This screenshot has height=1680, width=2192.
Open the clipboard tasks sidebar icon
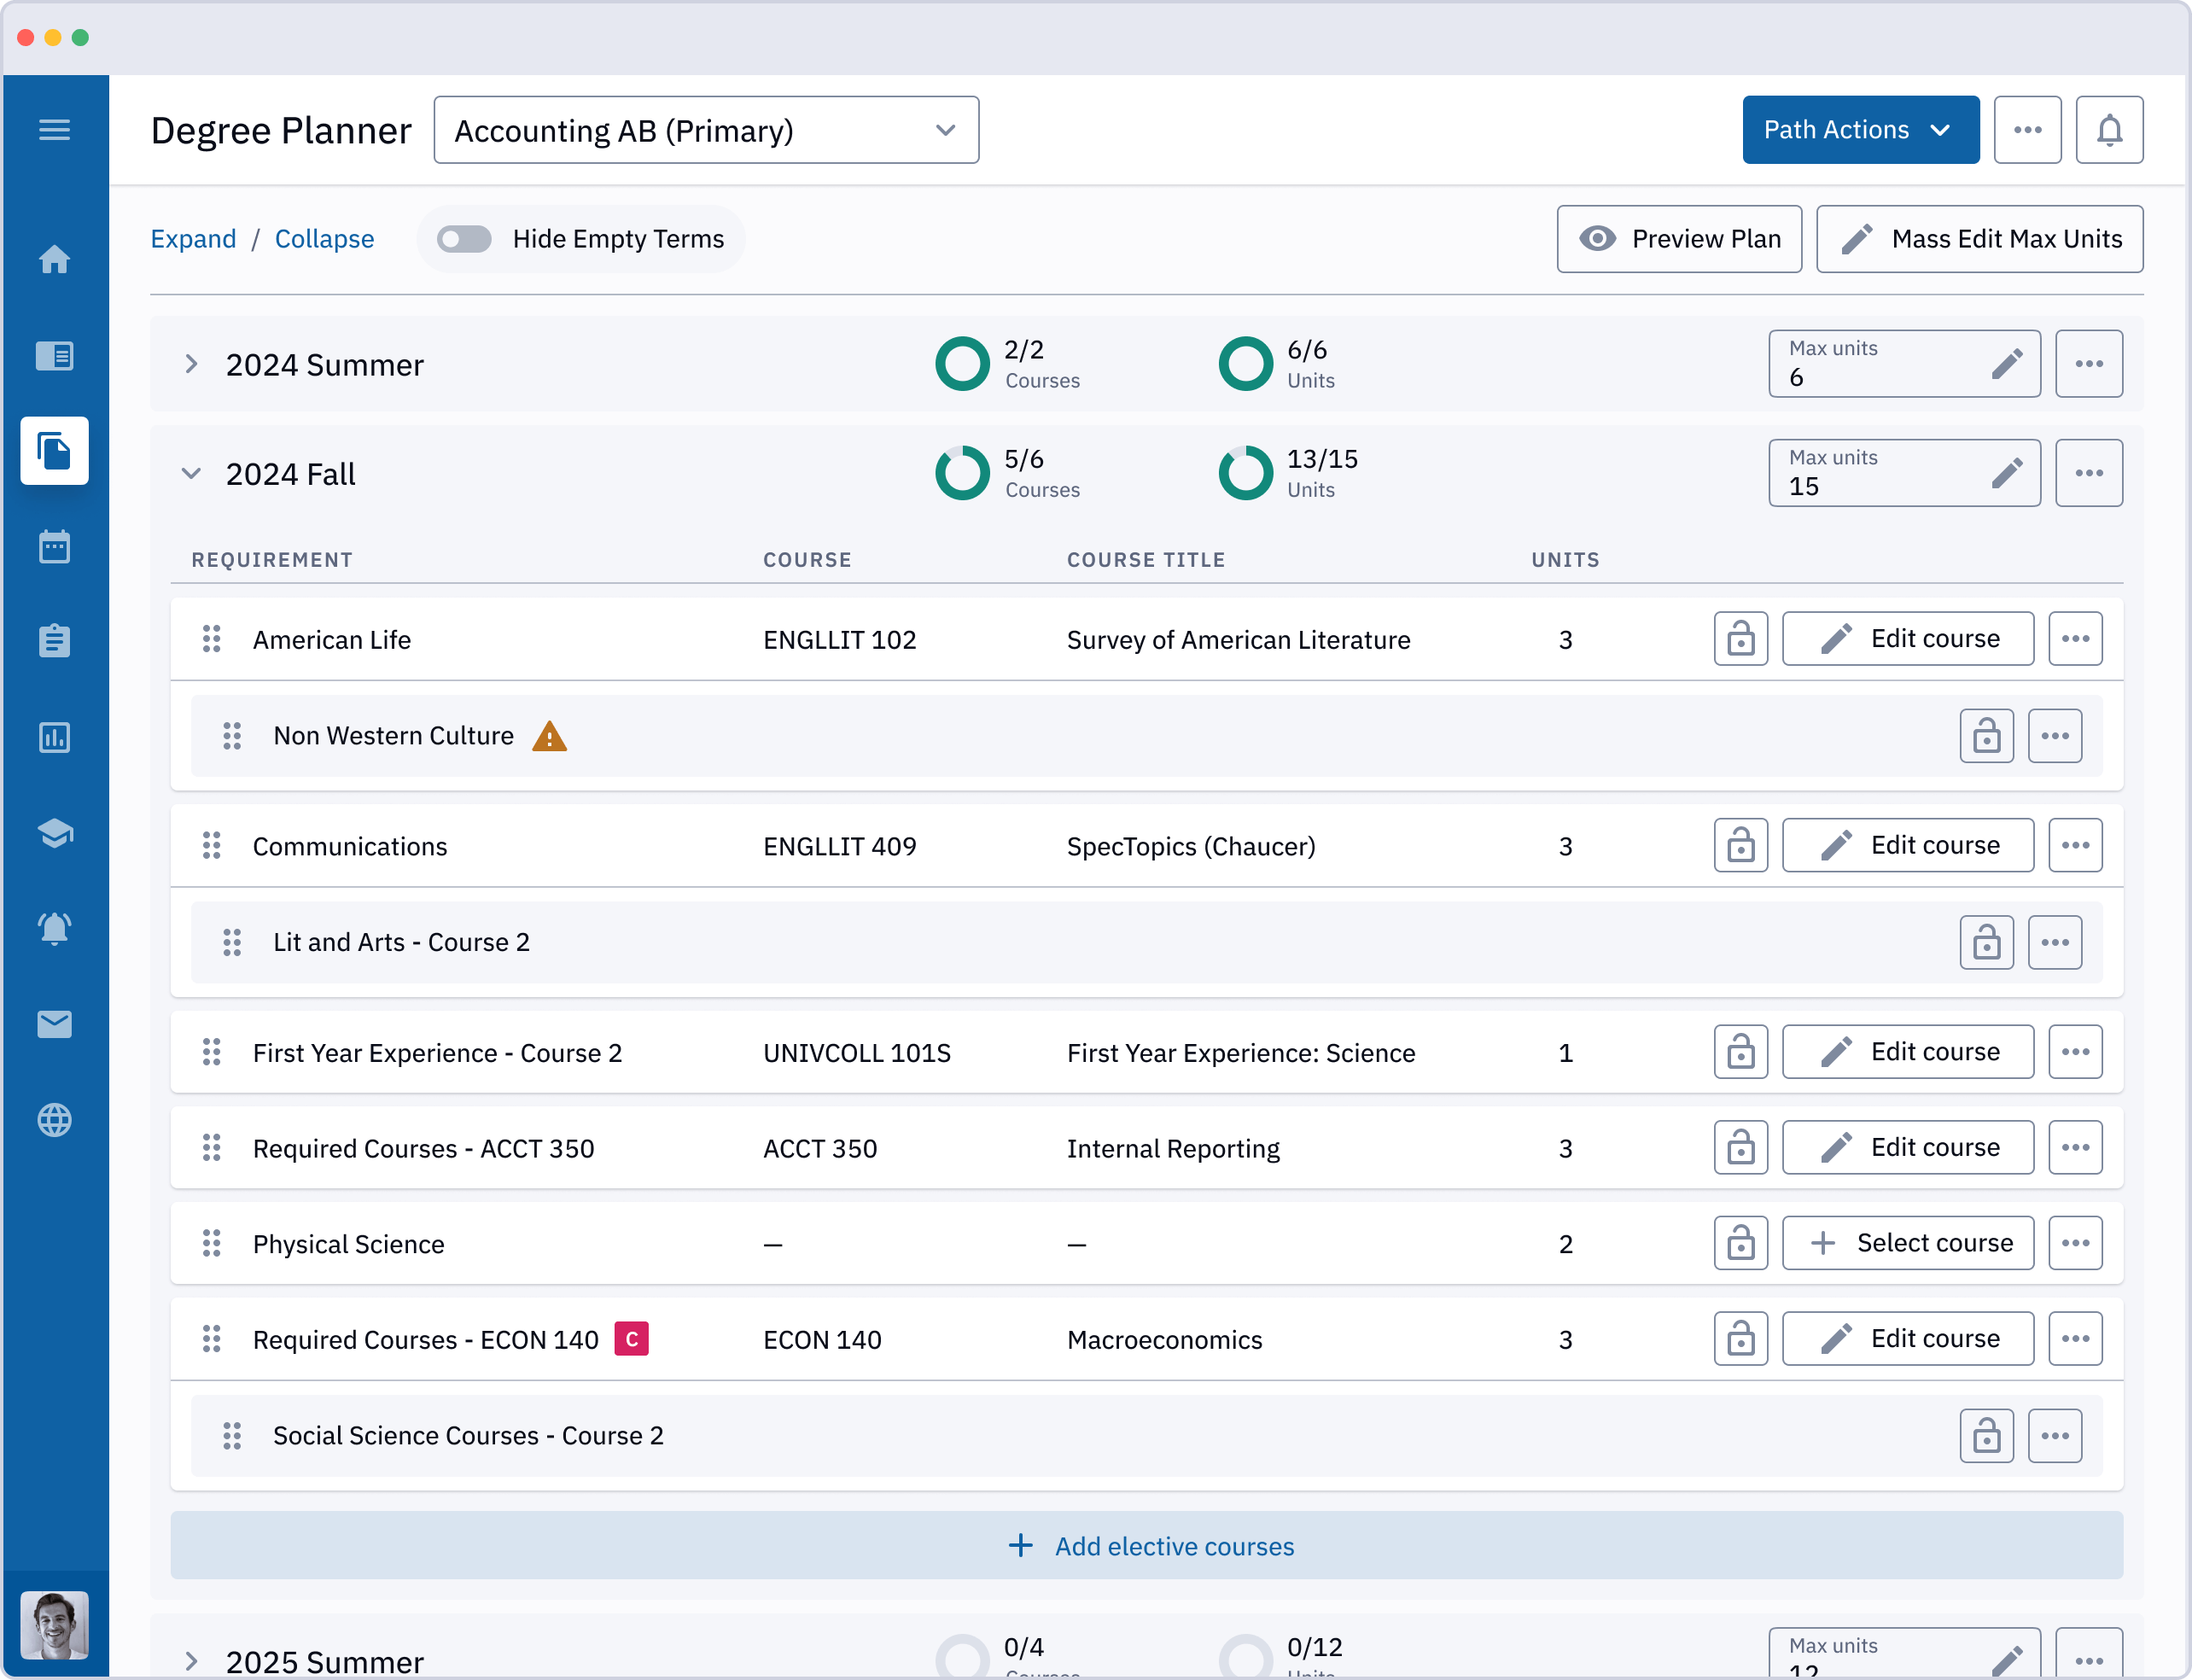pos(54,641)
